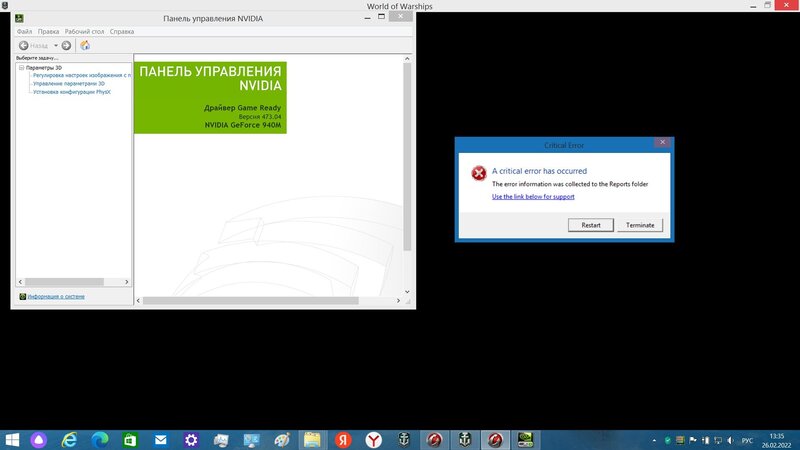The width and height of the screenshot is (800, 450).
Task: Open the Mail taskbar icon
Action: pyautogui.click(x=161, y=440)
